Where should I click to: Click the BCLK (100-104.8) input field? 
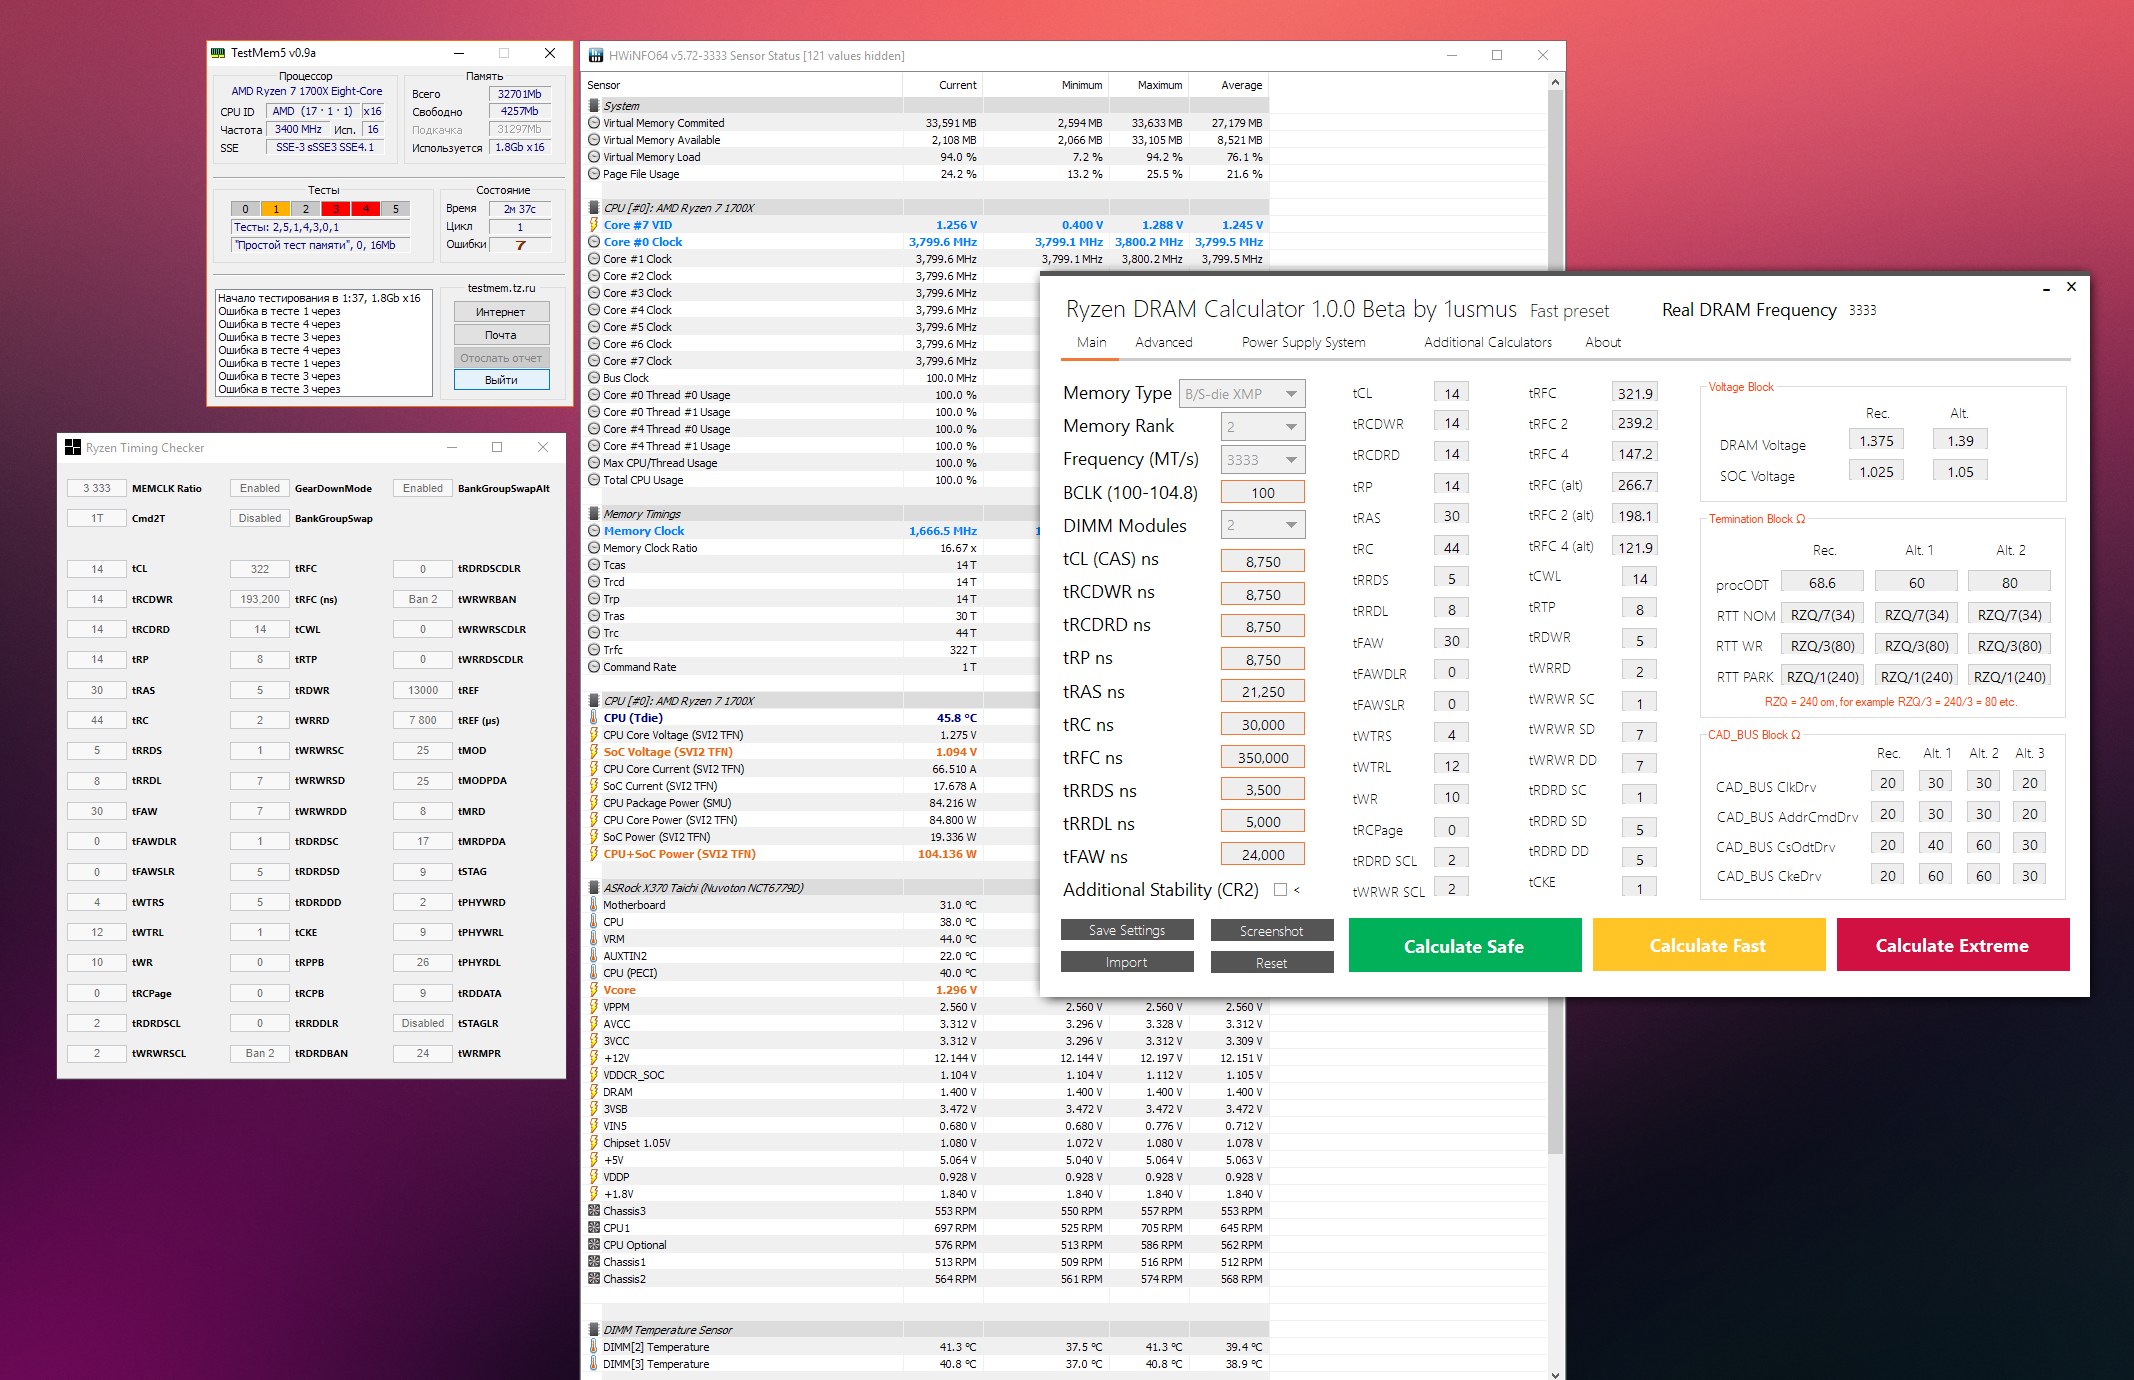tap(1262, 493)
